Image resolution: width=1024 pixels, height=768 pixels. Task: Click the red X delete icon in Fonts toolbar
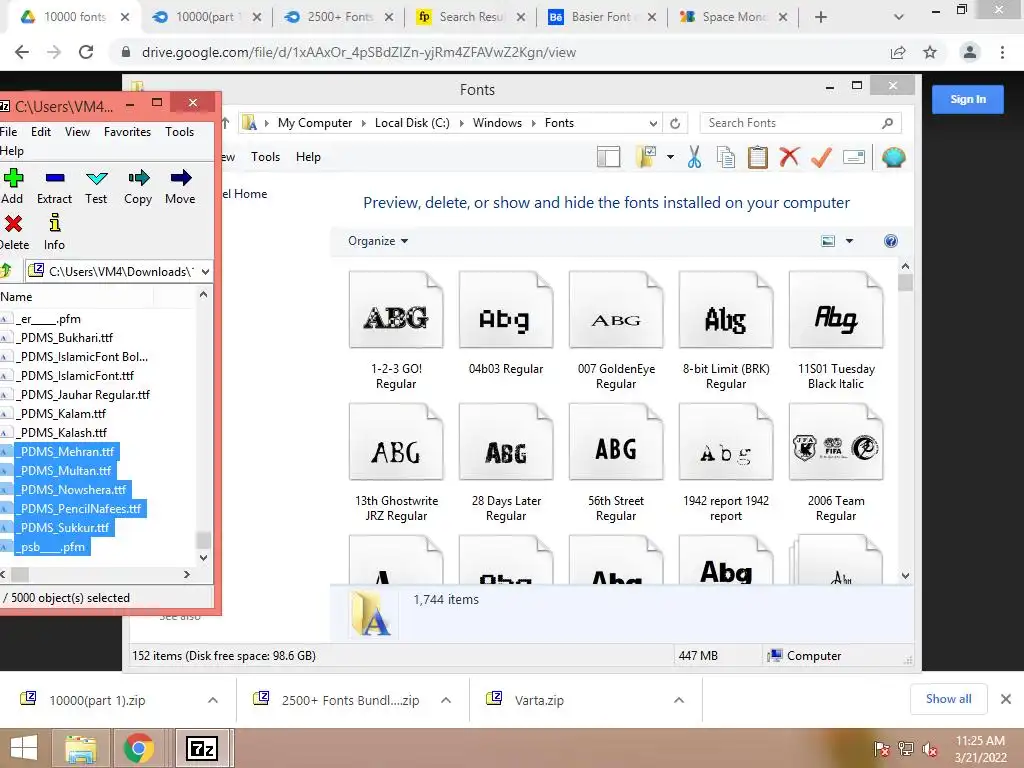point(789,157)
